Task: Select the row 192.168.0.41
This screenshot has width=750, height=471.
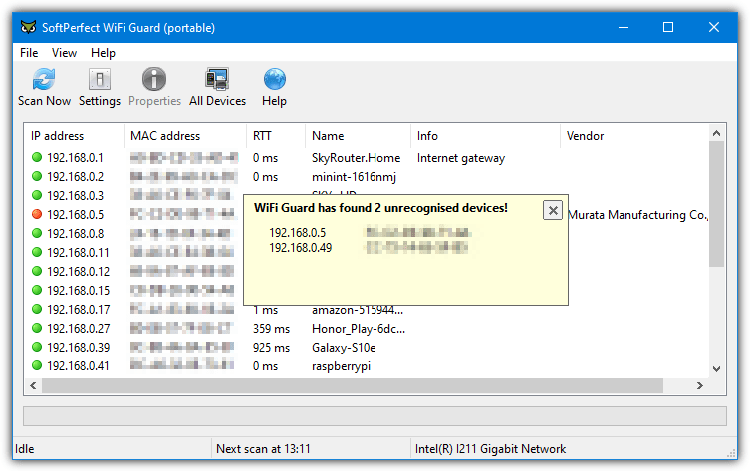Action: [366, 366]
